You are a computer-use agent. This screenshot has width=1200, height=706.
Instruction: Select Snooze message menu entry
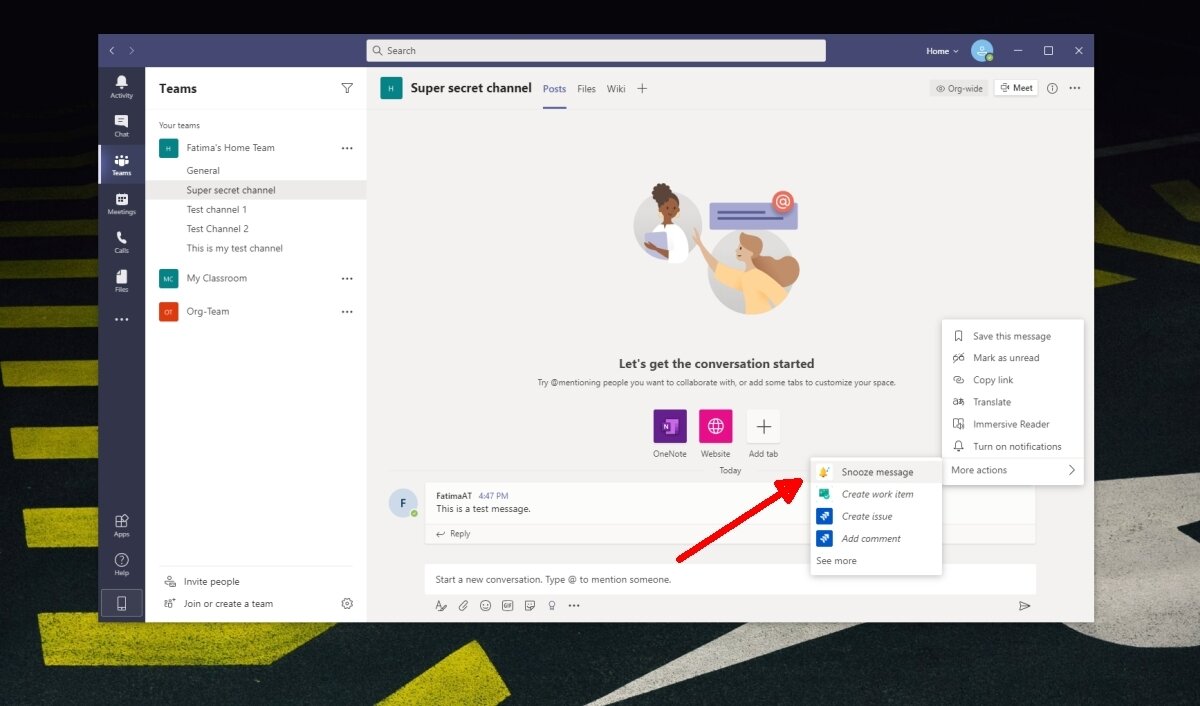click(x=876, y=472)
